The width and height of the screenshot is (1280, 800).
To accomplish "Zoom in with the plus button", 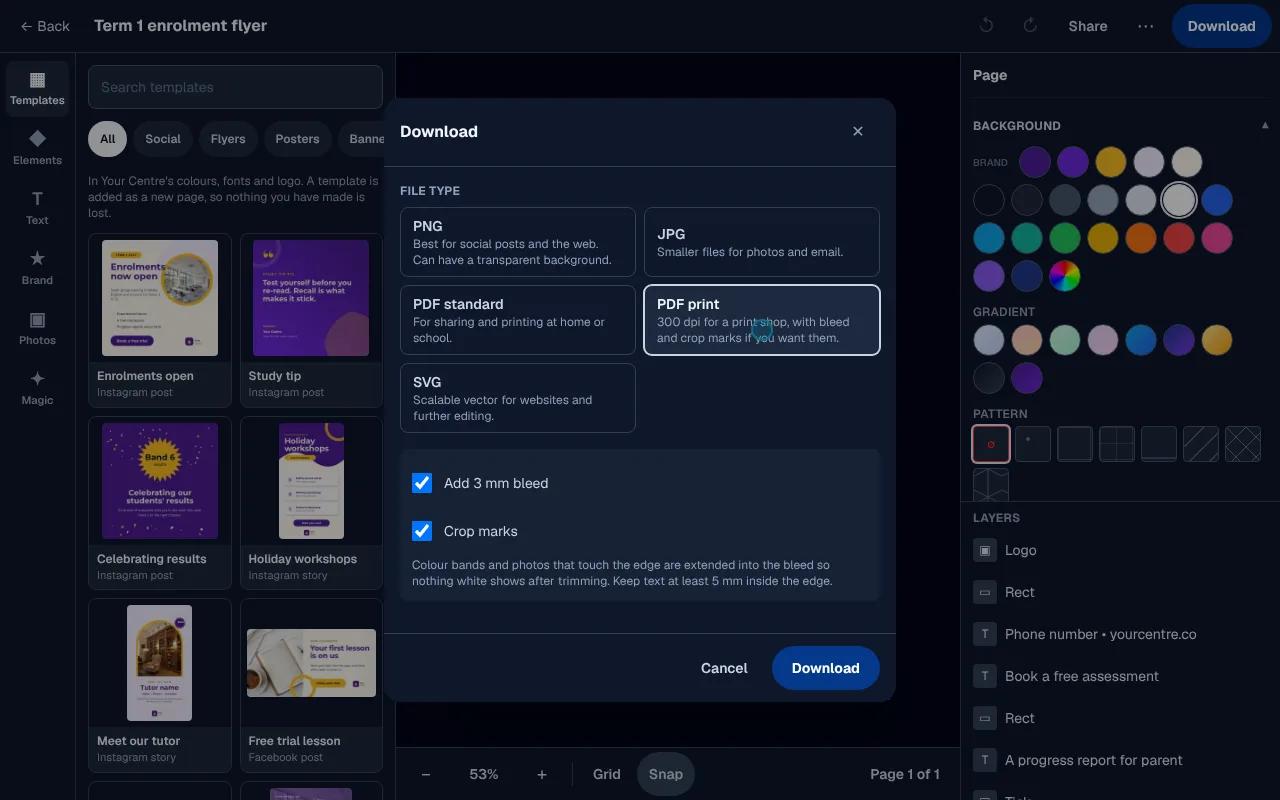I will [x=542, y=774].
